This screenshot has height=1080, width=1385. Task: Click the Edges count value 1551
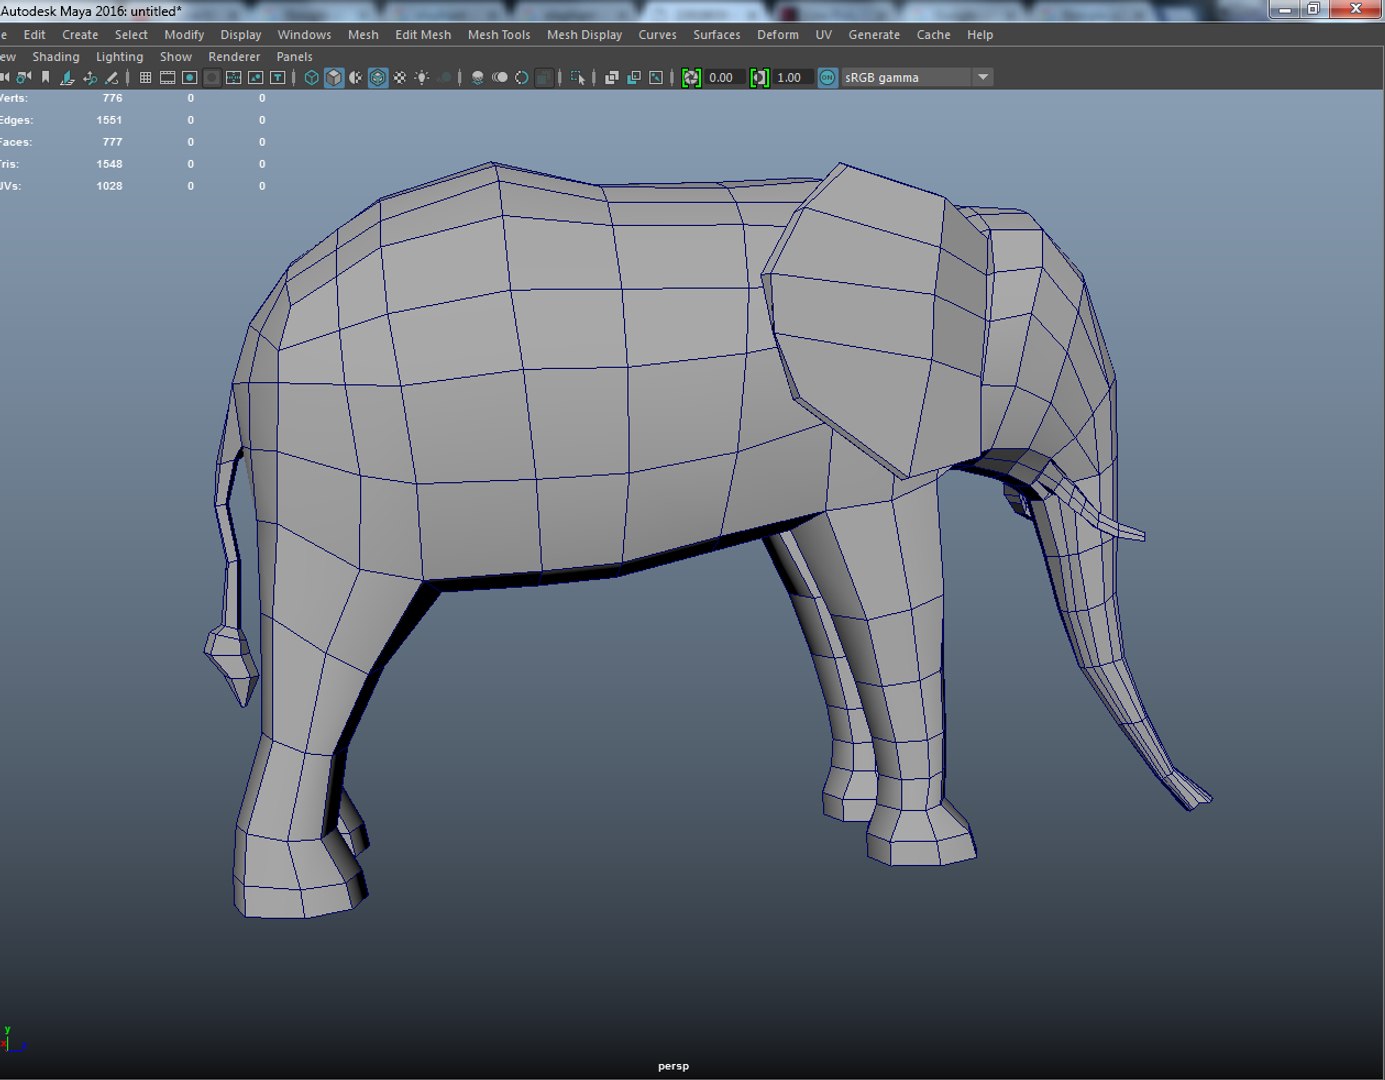pyautogui.click(x=109, y=120)
